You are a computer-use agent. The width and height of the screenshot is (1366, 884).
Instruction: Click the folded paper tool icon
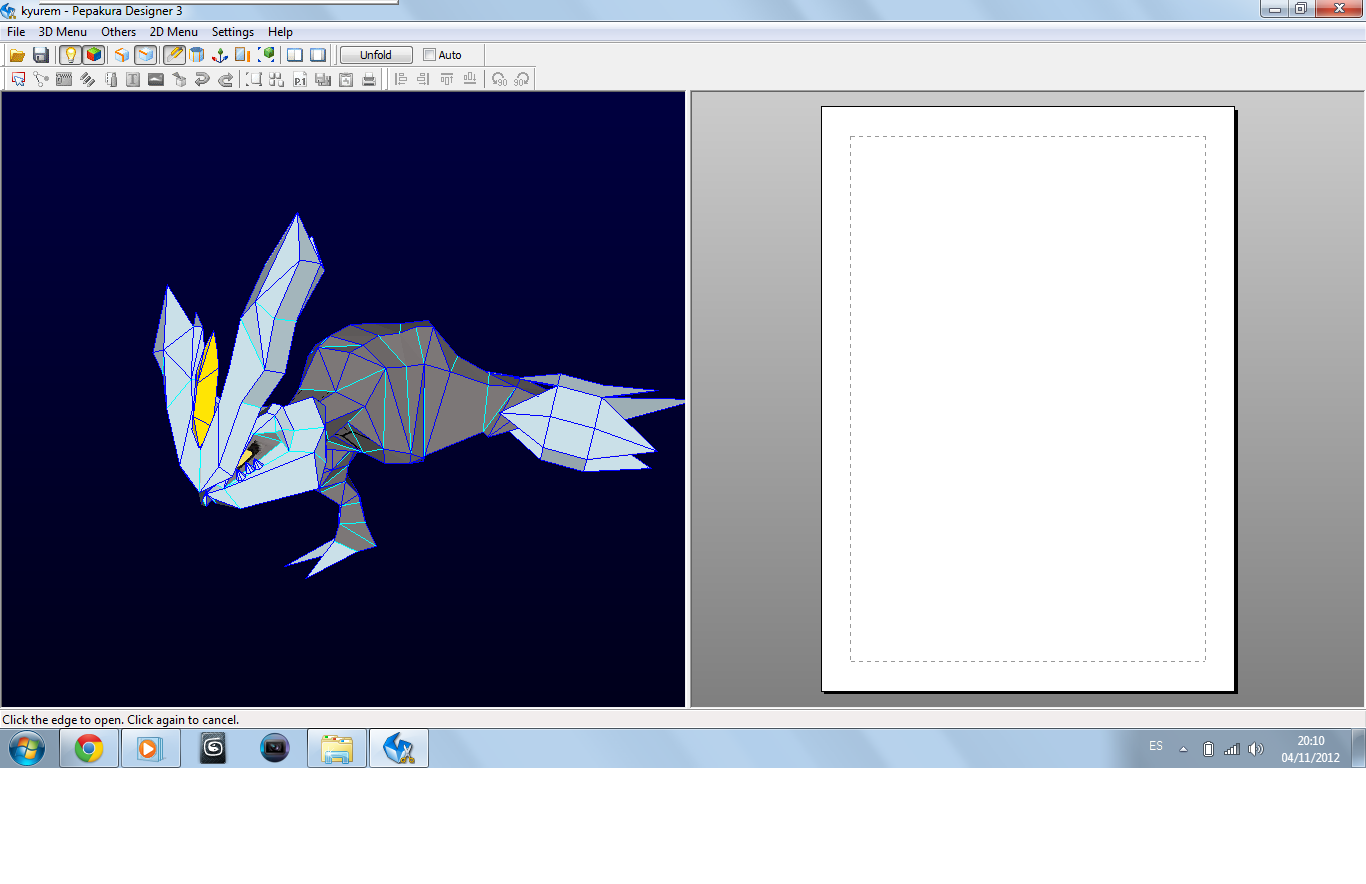(110, 79)
